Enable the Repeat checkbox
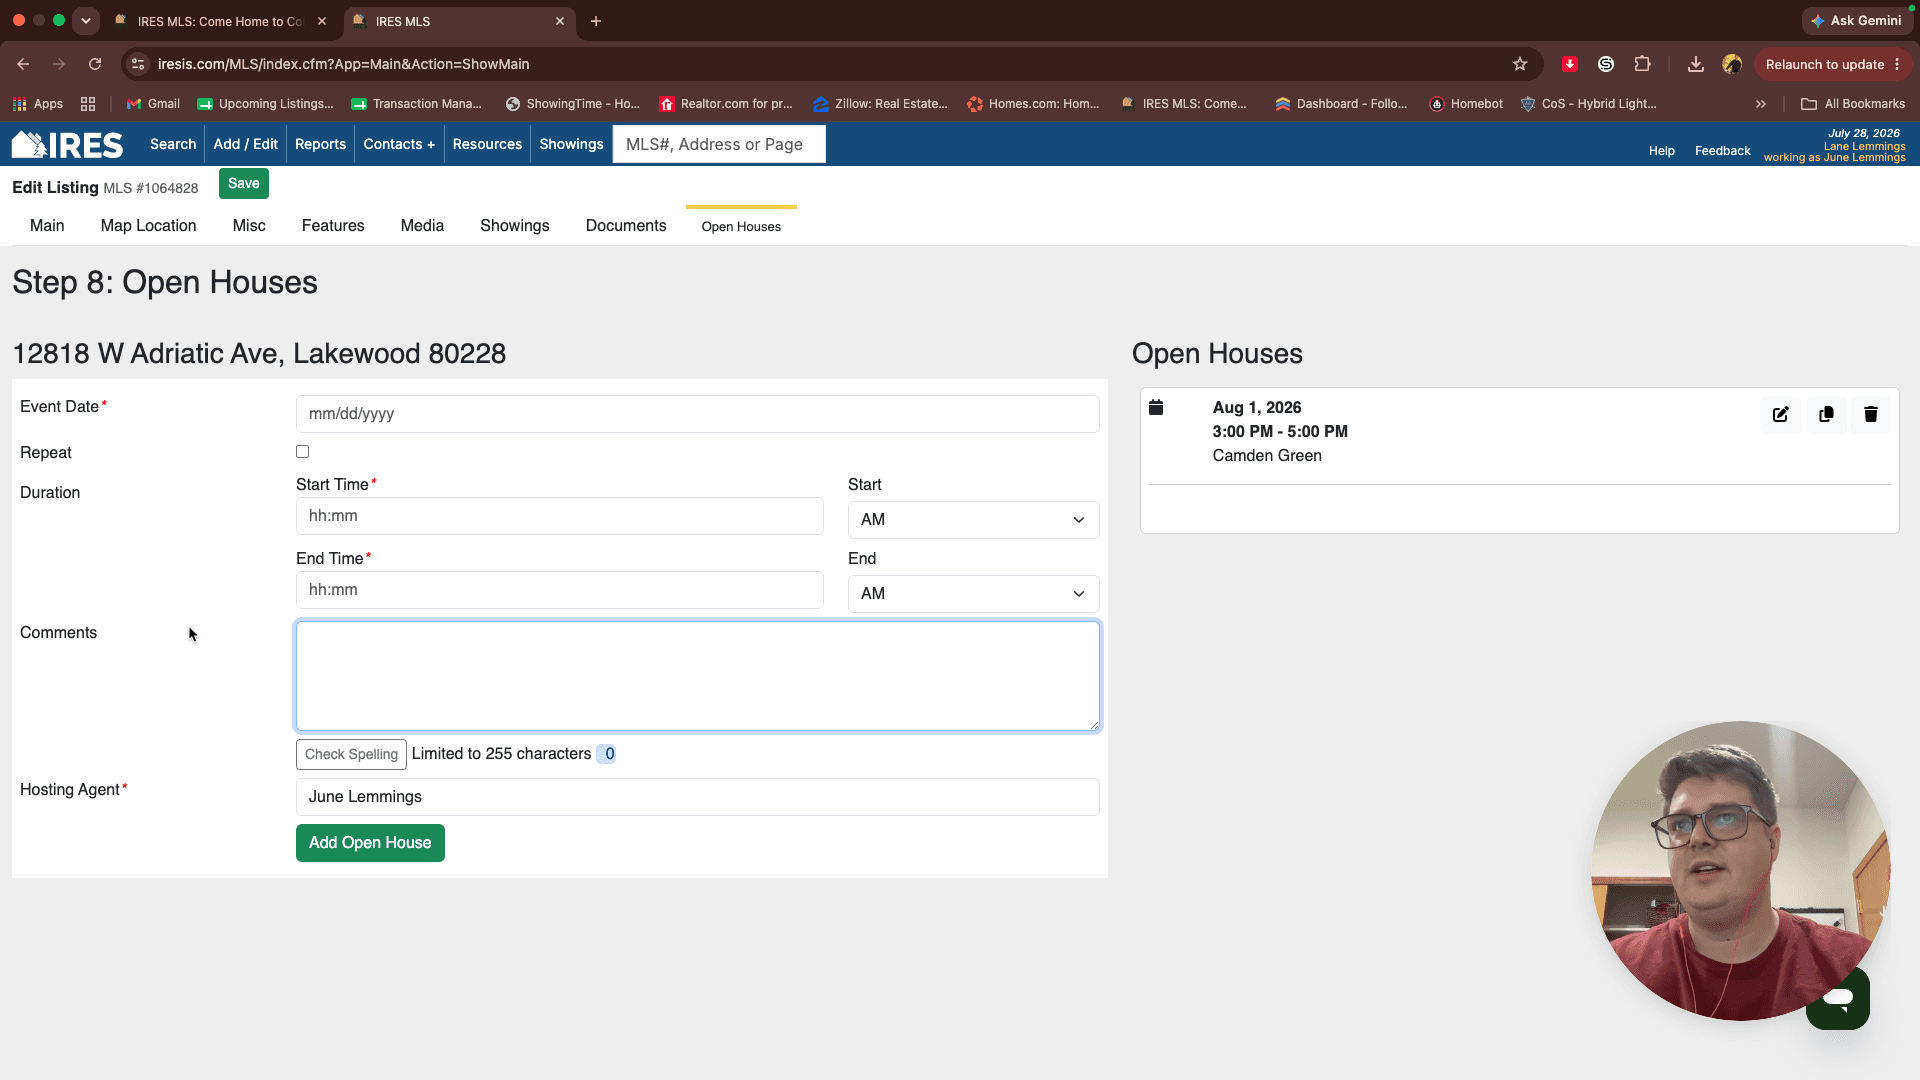Image resolution: width=1920 pixels, height=1080 pixels. pos(302,452)
